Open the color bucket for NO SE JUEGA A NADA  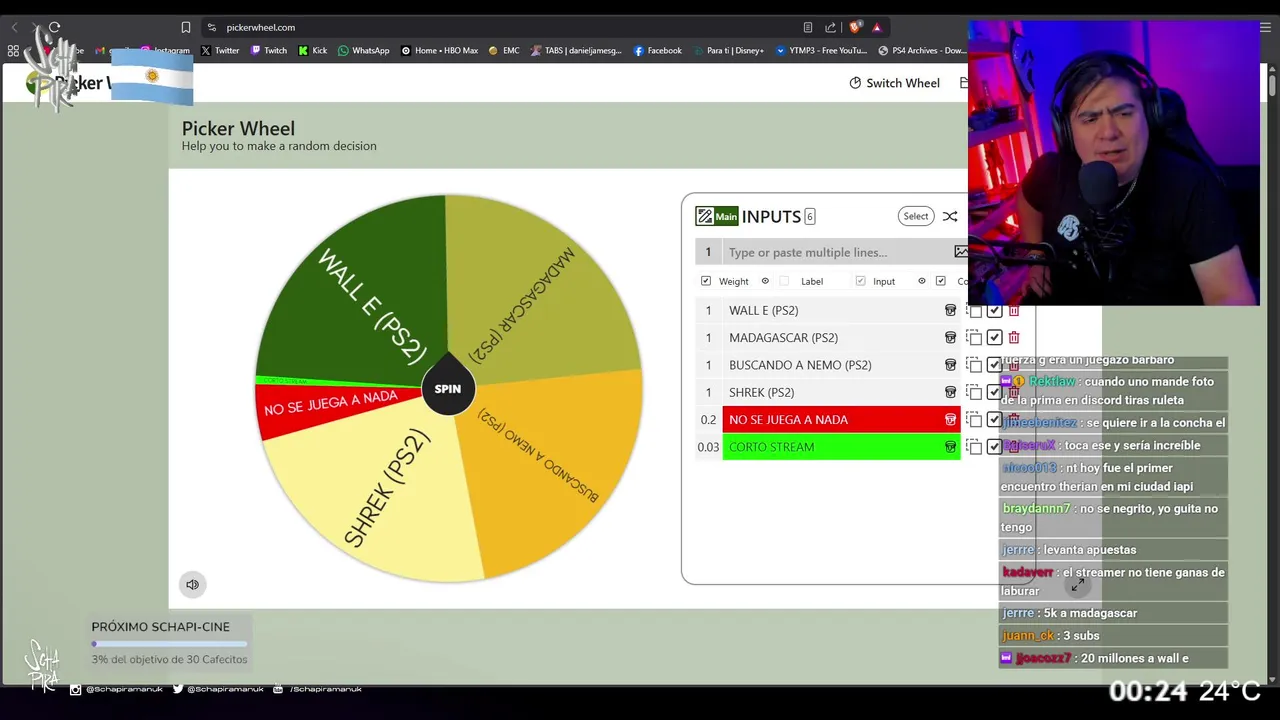click(x=950, y=420)
